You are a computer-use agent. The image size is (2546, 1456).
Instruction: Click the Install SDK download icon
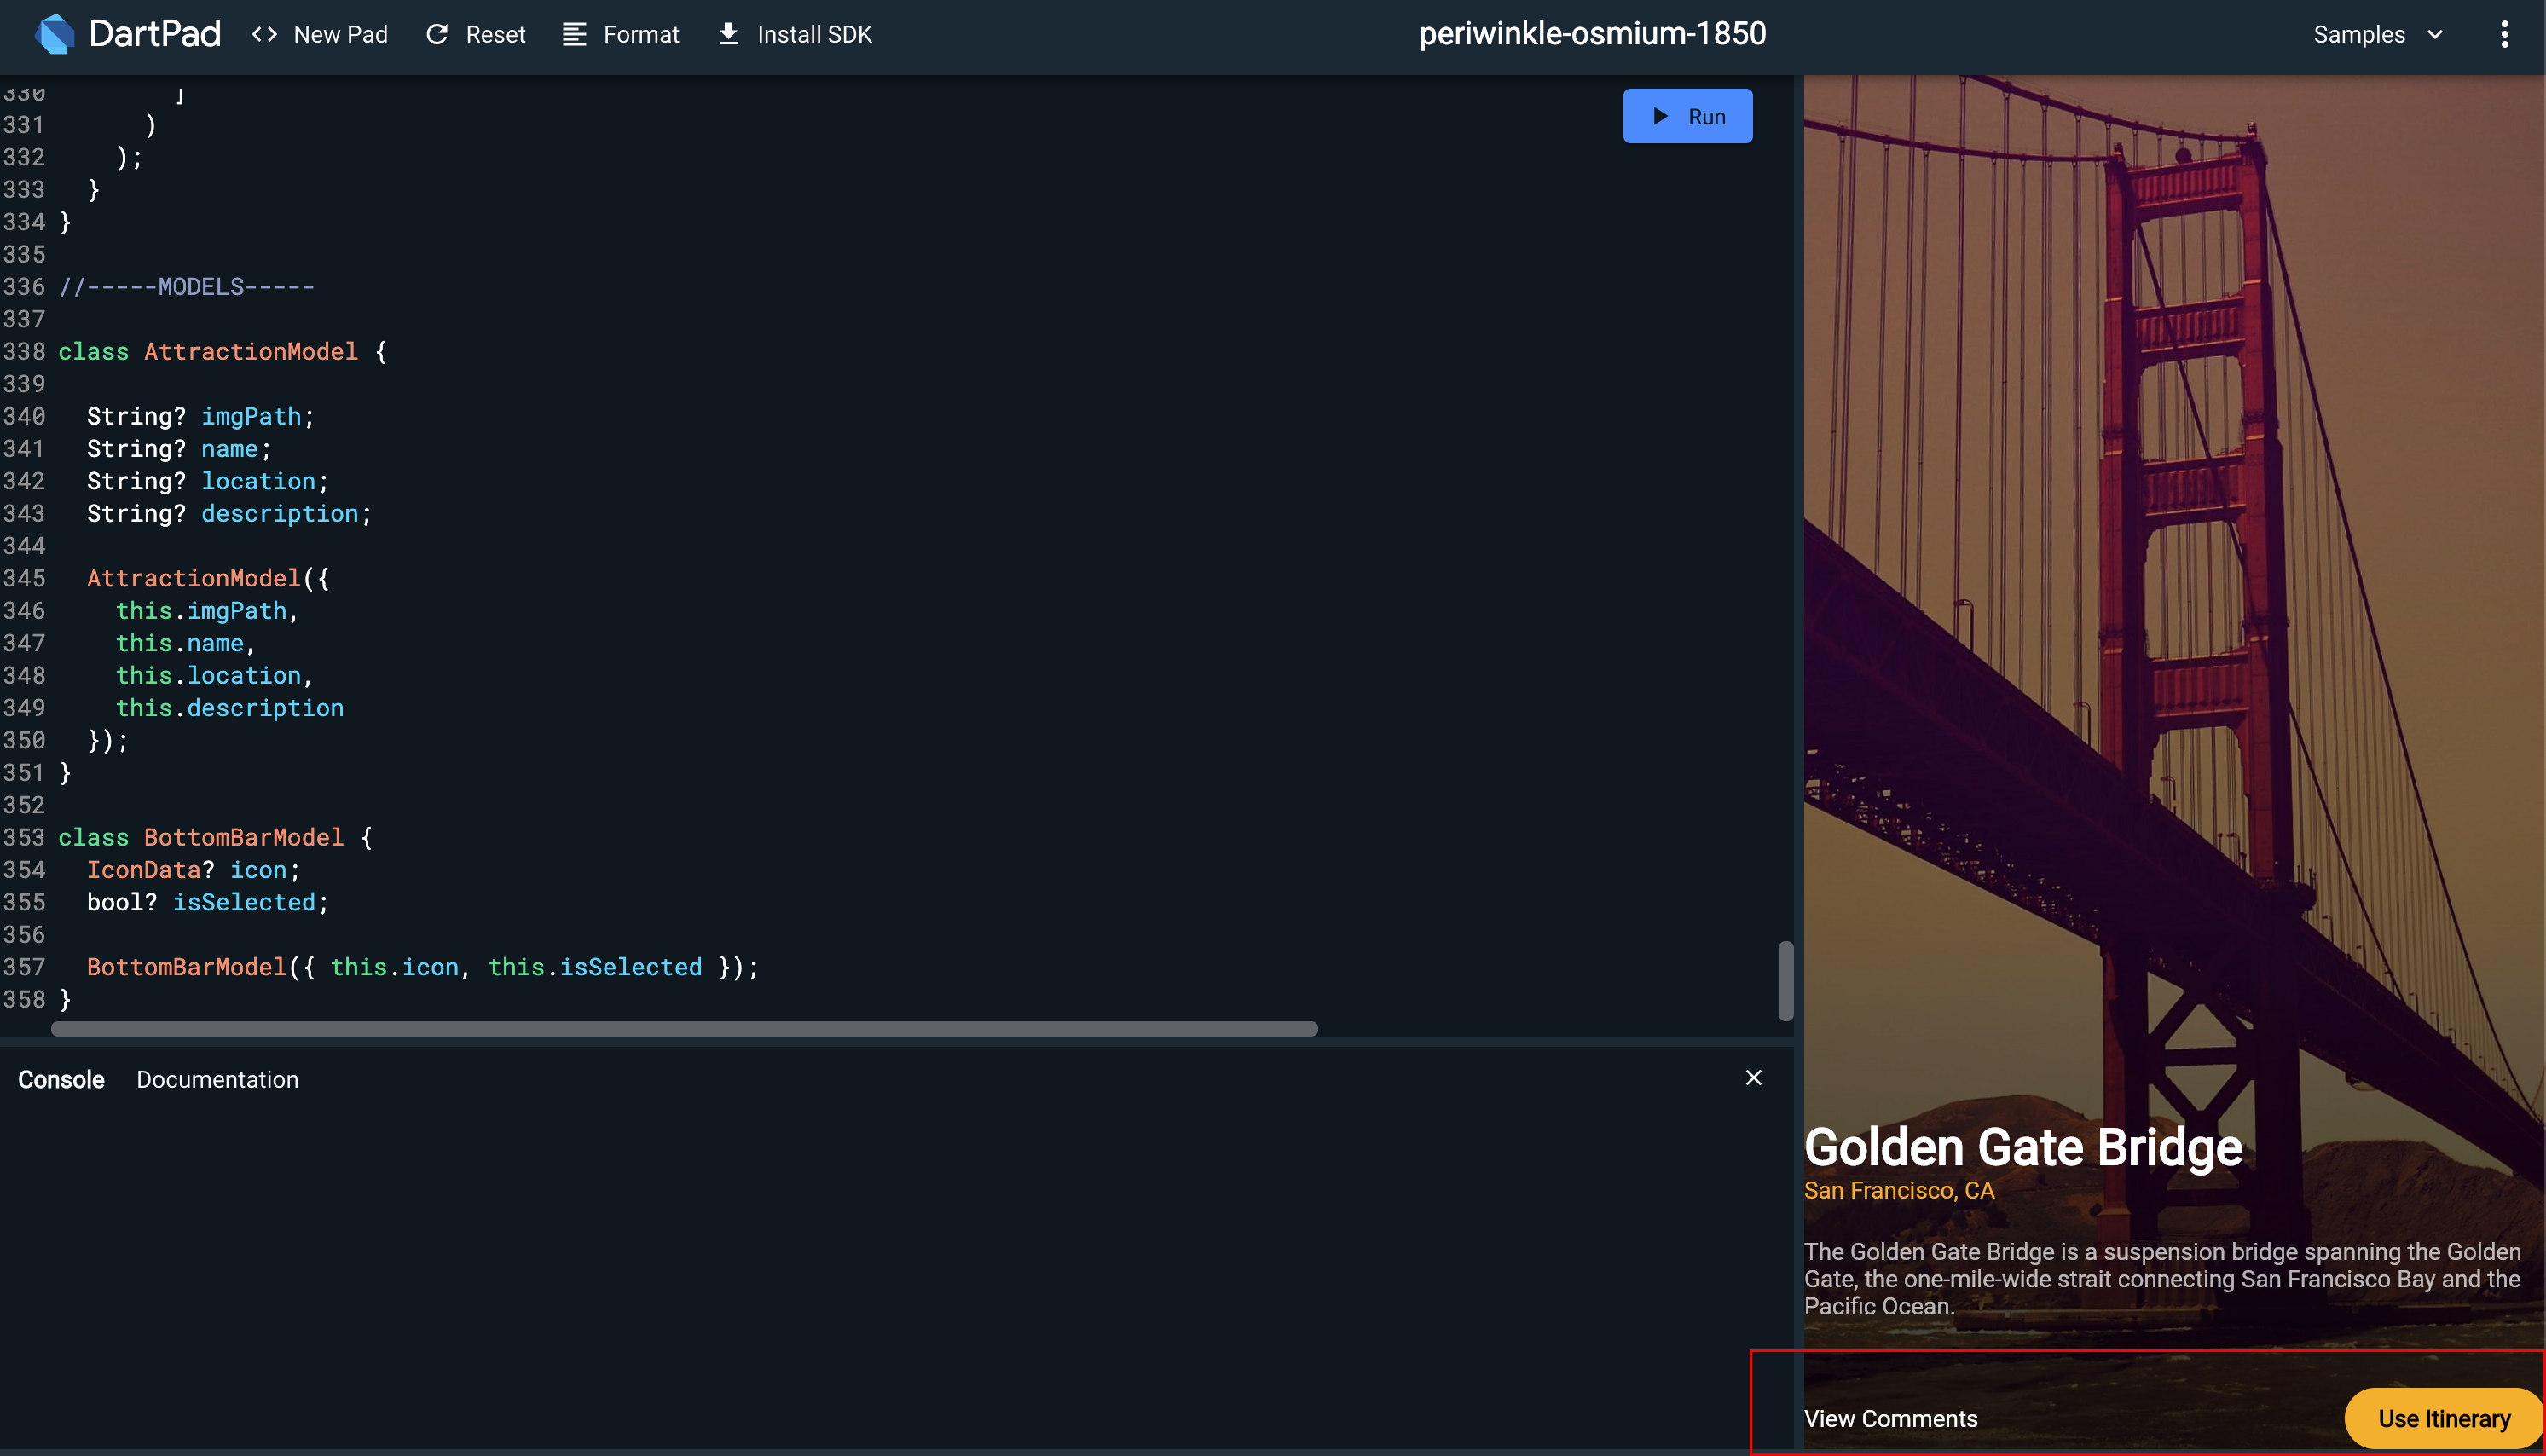(729, 34)
